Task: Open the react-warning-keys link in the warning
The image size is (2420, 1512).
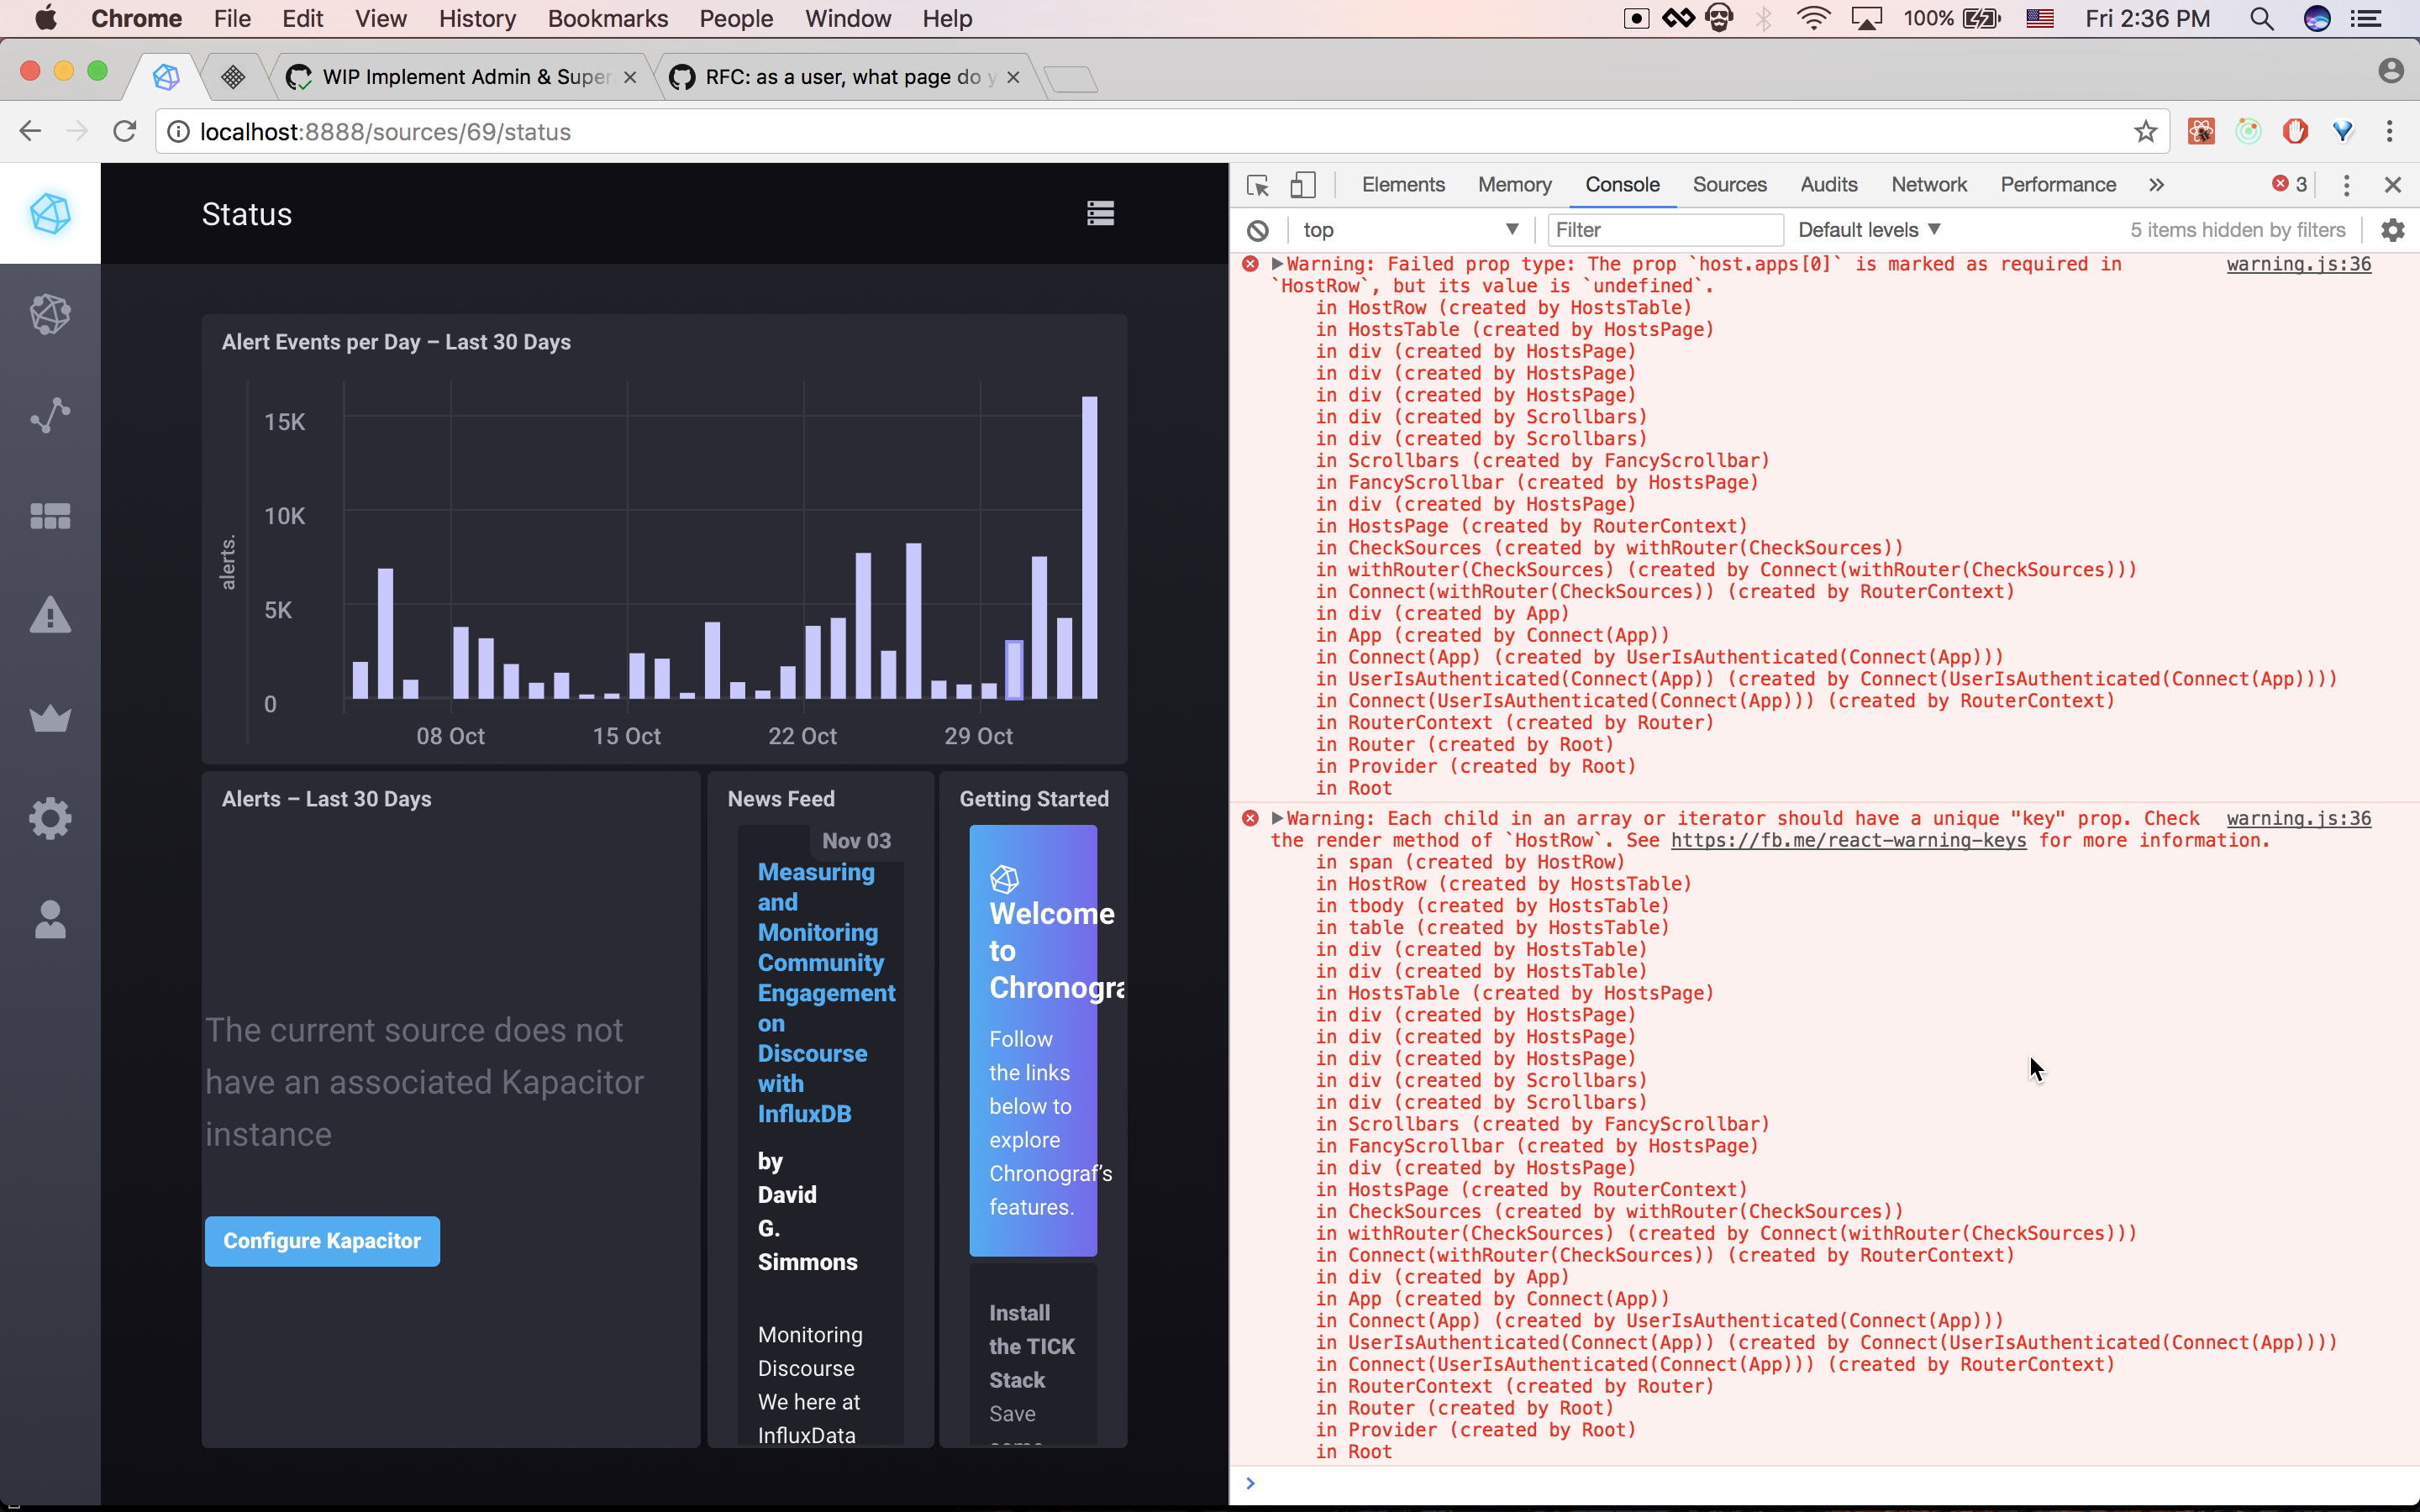Action: (1849, 840)
